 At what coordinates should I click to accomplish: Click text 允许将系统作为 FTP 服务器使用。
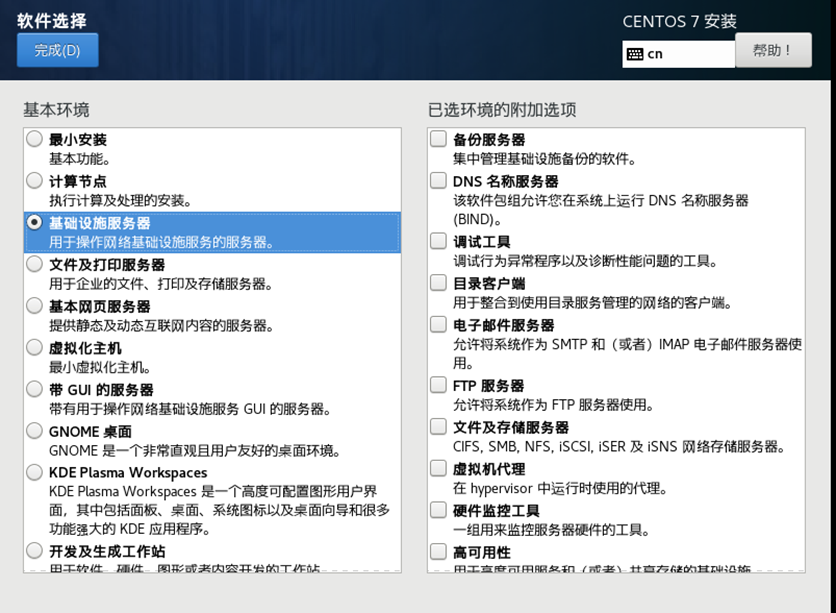click(554, 405)
